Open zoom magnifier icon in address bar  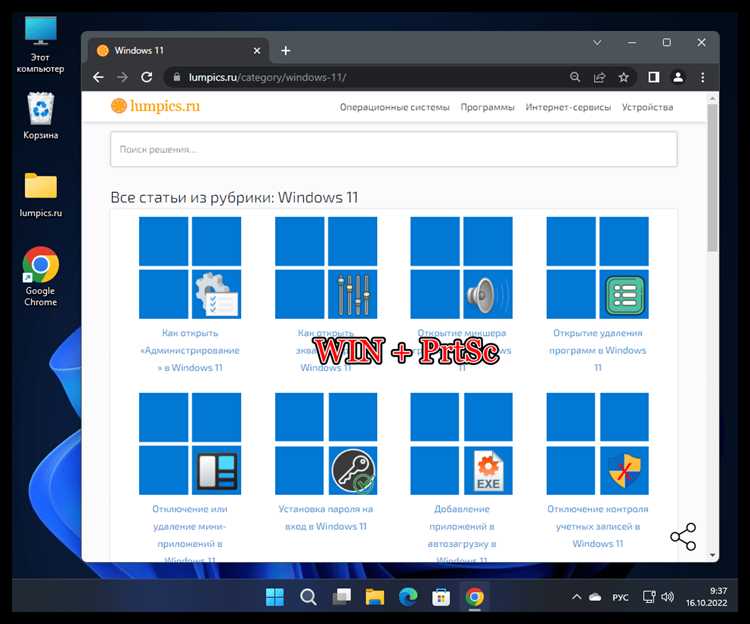click(x=575, y=77)
